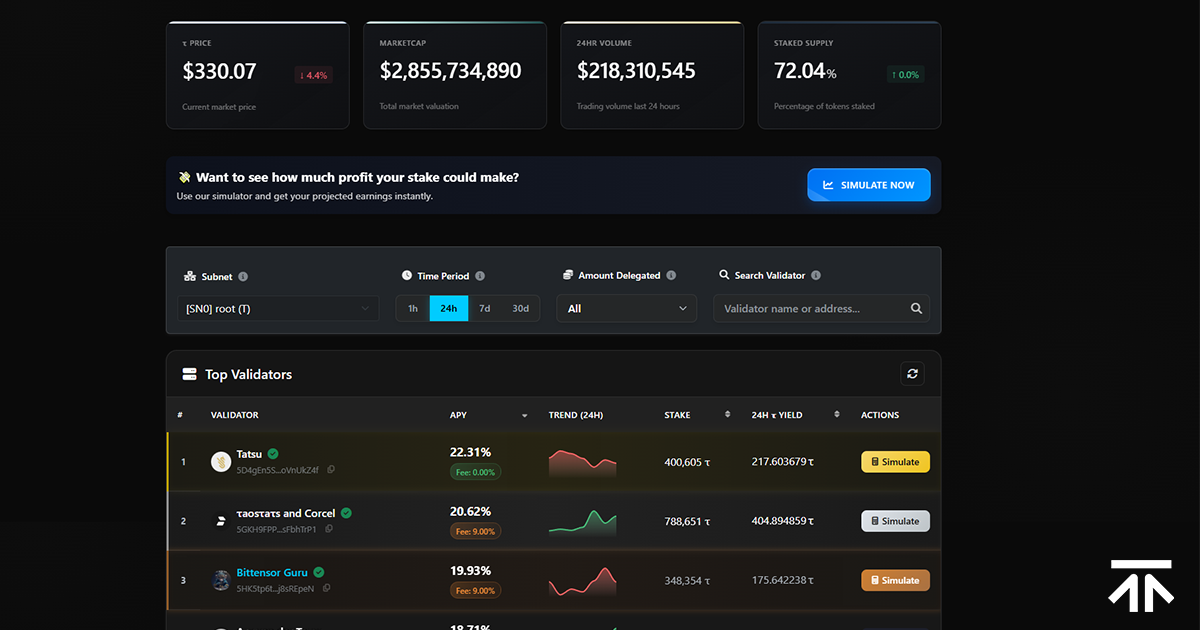Viewport: 1200px width, 630px height.
Task: Click the Subnet info icon
Action: pyautogui.click(x=243, y=277)
